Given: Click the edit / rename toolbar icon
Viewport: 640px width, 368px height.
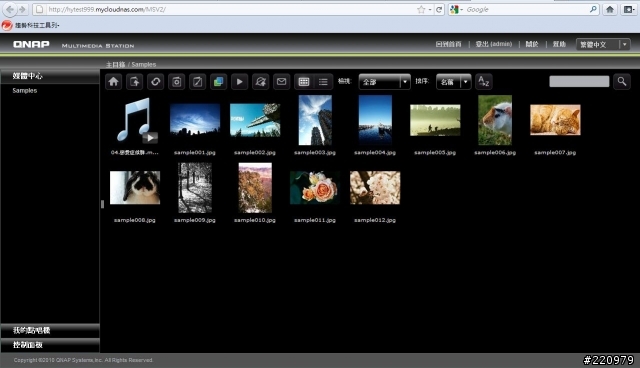Looking at the screenshot, I should pos(198,82).
